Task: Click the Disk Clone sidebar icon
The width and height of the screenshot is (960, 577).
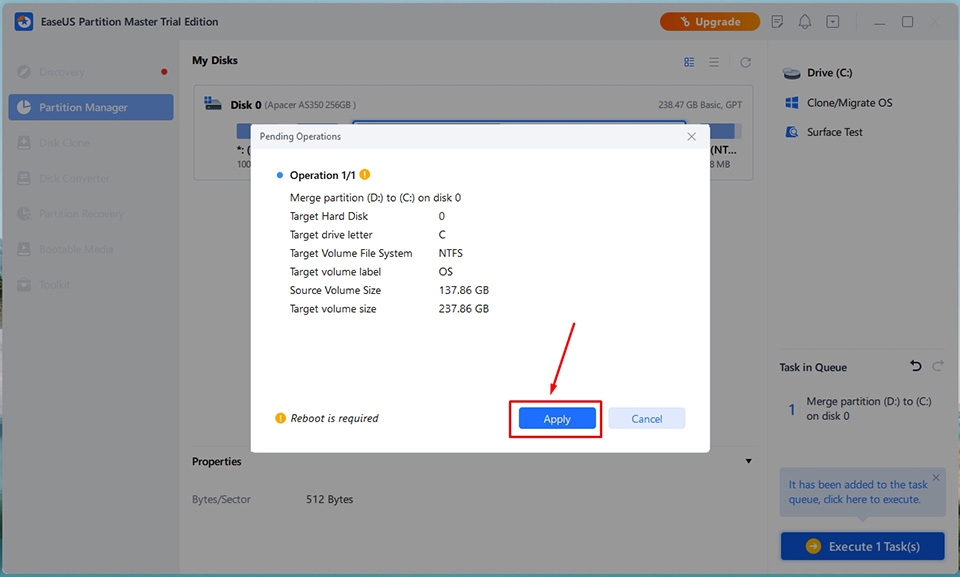Action: click(x=24, y=143)
